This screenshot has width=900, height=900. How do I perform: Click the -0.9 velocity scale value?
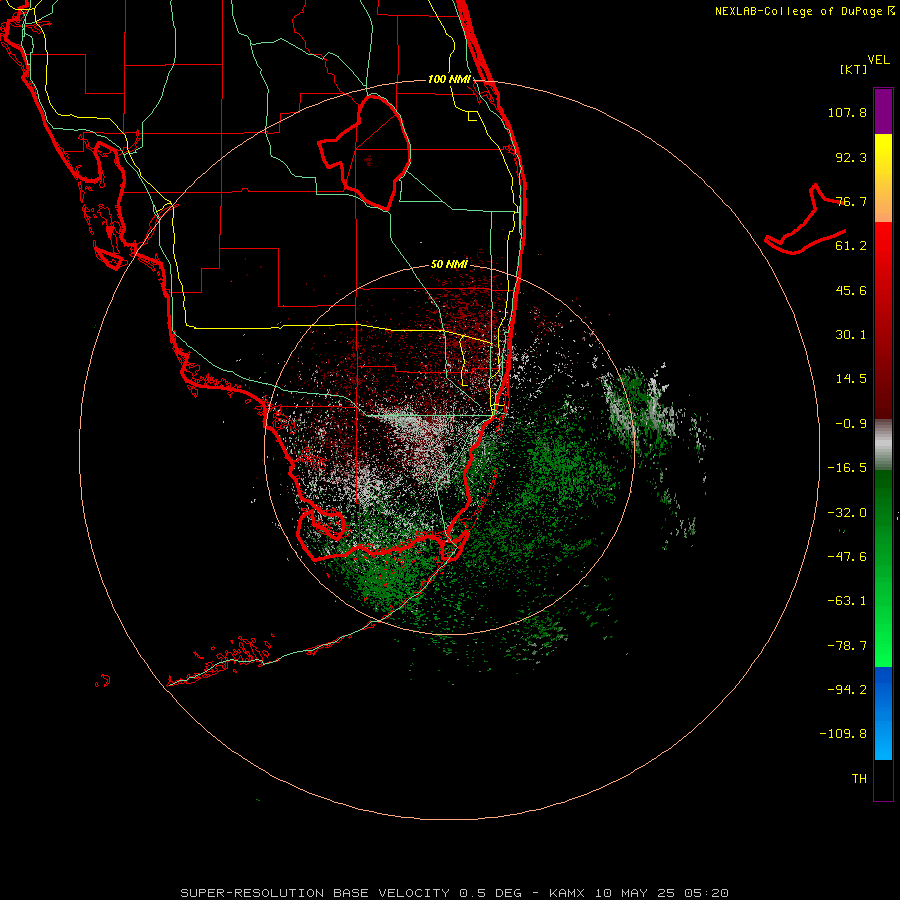851,424
